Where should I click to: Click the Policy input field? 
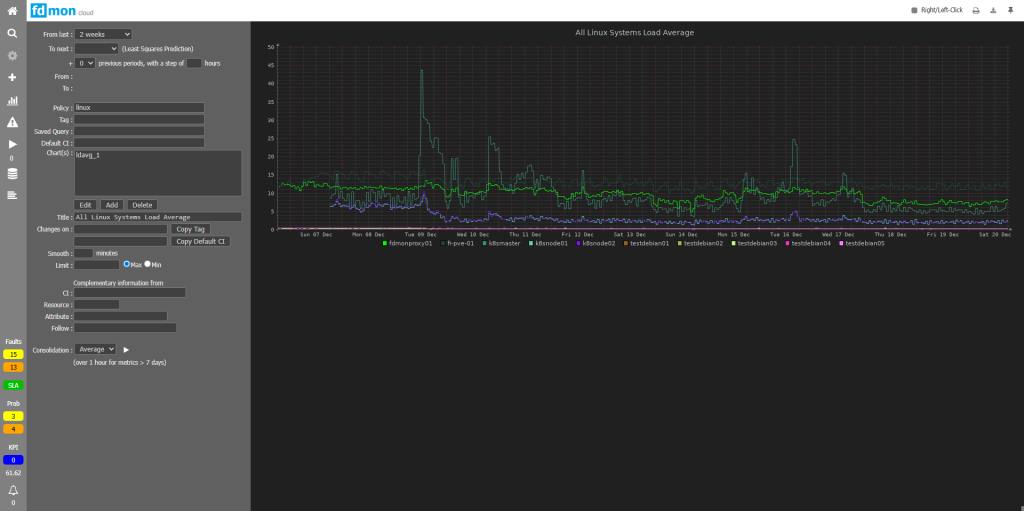point(139,107)
